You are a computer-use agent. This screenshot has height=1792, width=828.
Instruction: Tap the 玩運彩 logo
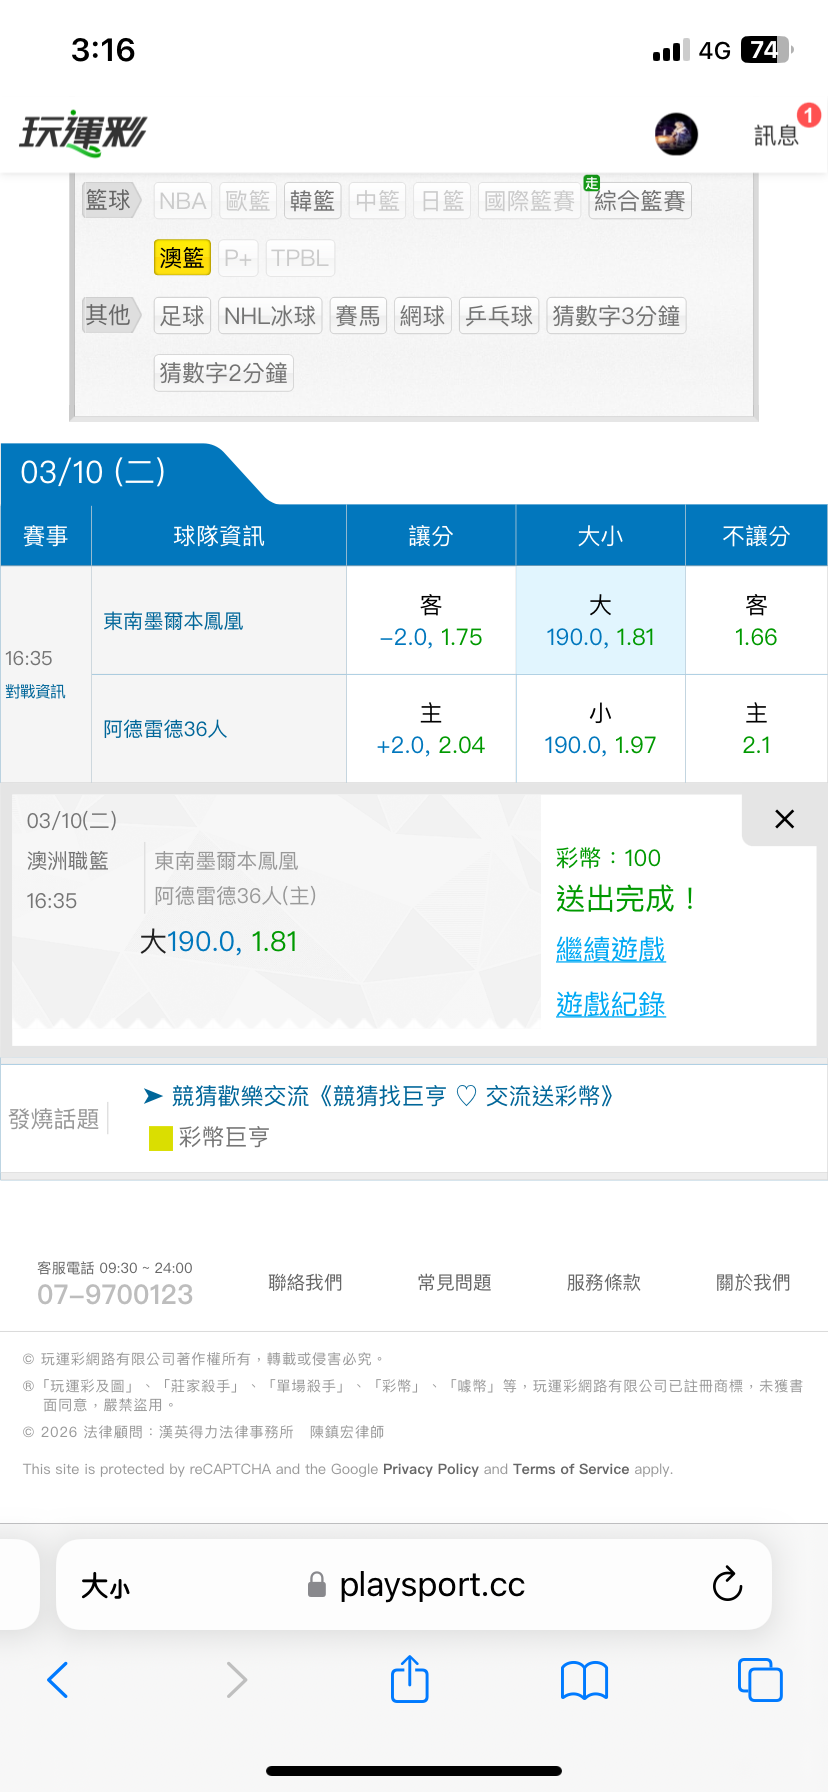pyautogui.click(x=83, y=134)
